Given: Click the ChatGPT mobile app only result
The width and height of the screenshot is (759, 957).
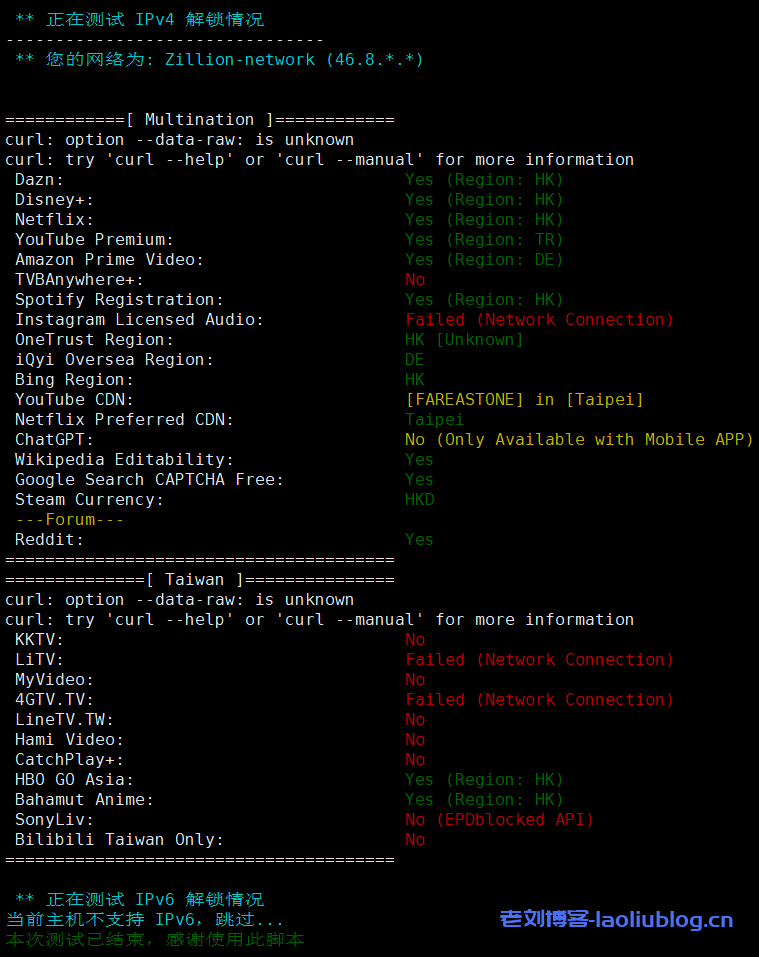Looking at the screenshot, I should point(579,440).
